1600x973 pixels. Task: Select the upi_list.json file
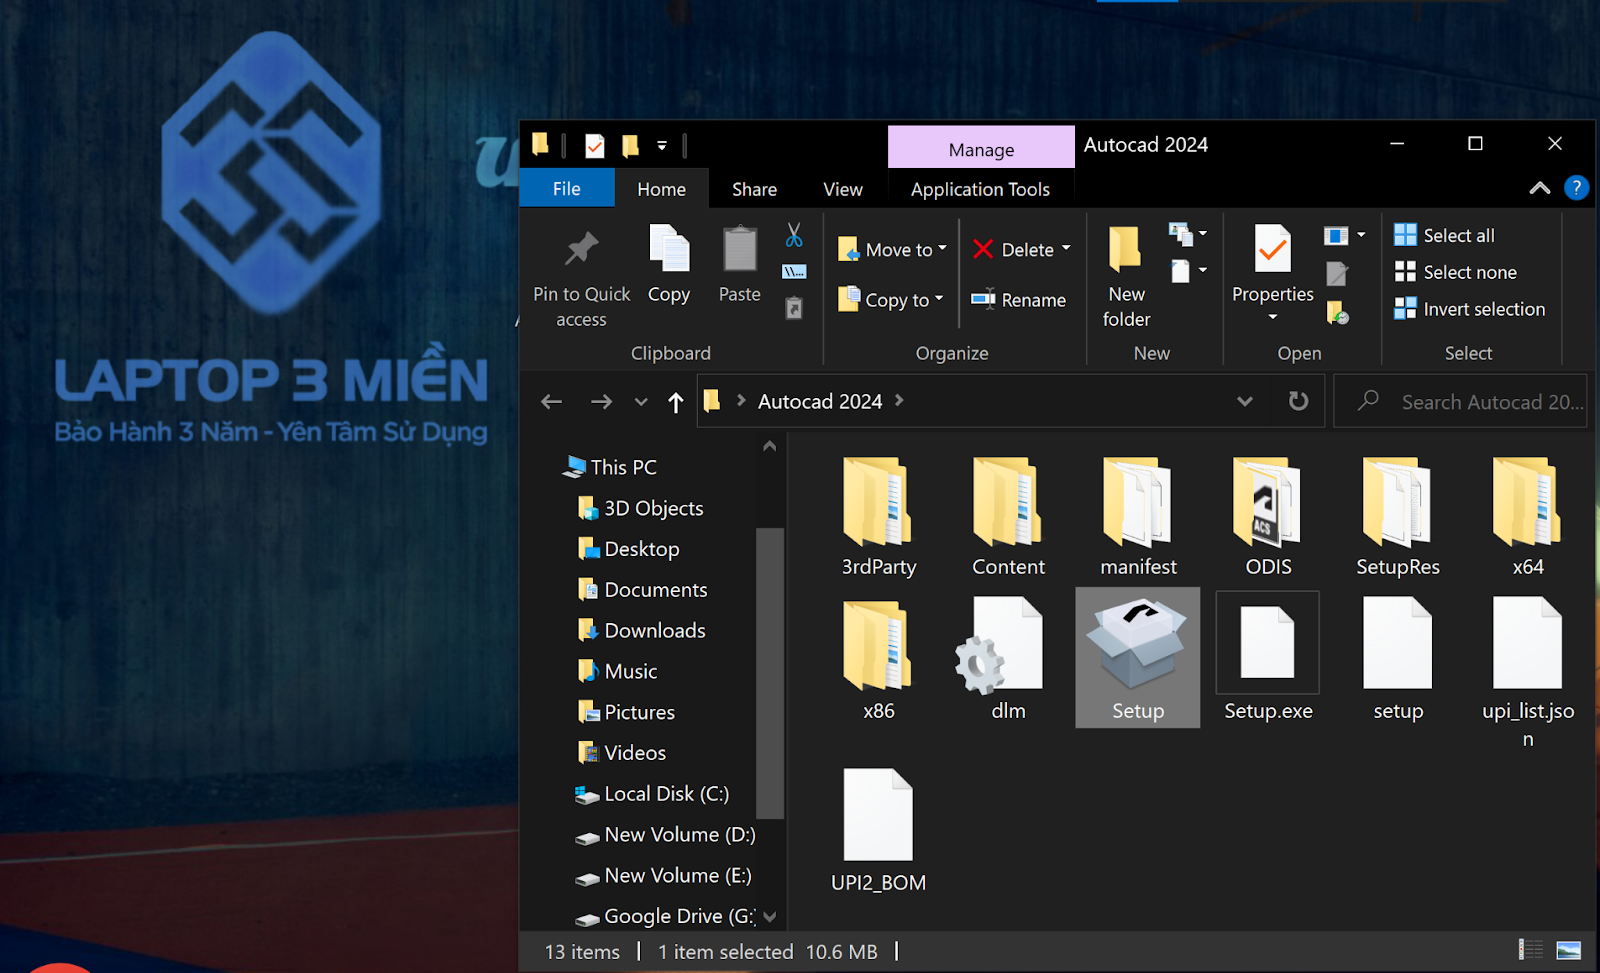pyautogui.click(x=1528, y=672)
